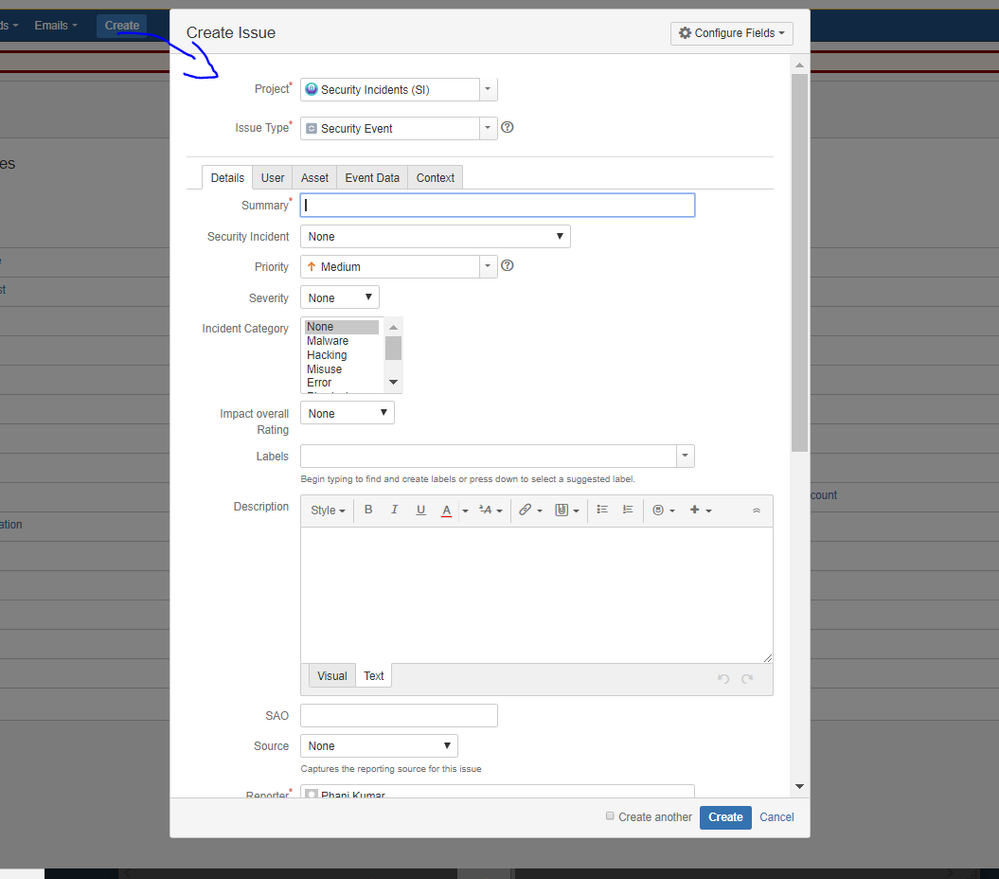The image size is (999, 879).
Task: Open the Configure Fields button
Action: (x=731, y=33)
